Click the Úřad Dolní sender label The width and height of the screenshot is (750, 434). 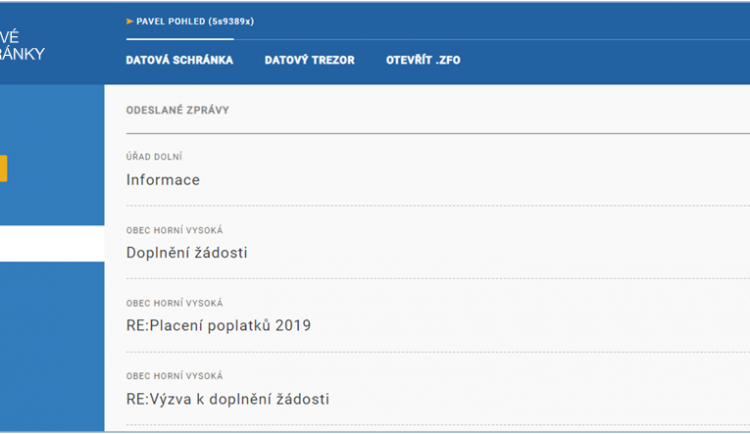154,157
